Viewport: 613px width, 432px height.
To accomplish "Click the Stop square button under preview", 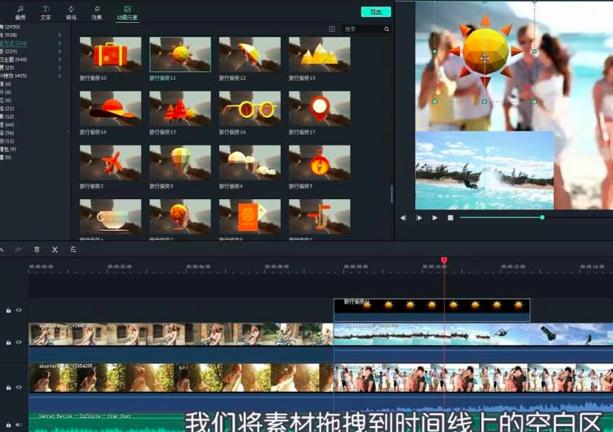I will point(450,217).
